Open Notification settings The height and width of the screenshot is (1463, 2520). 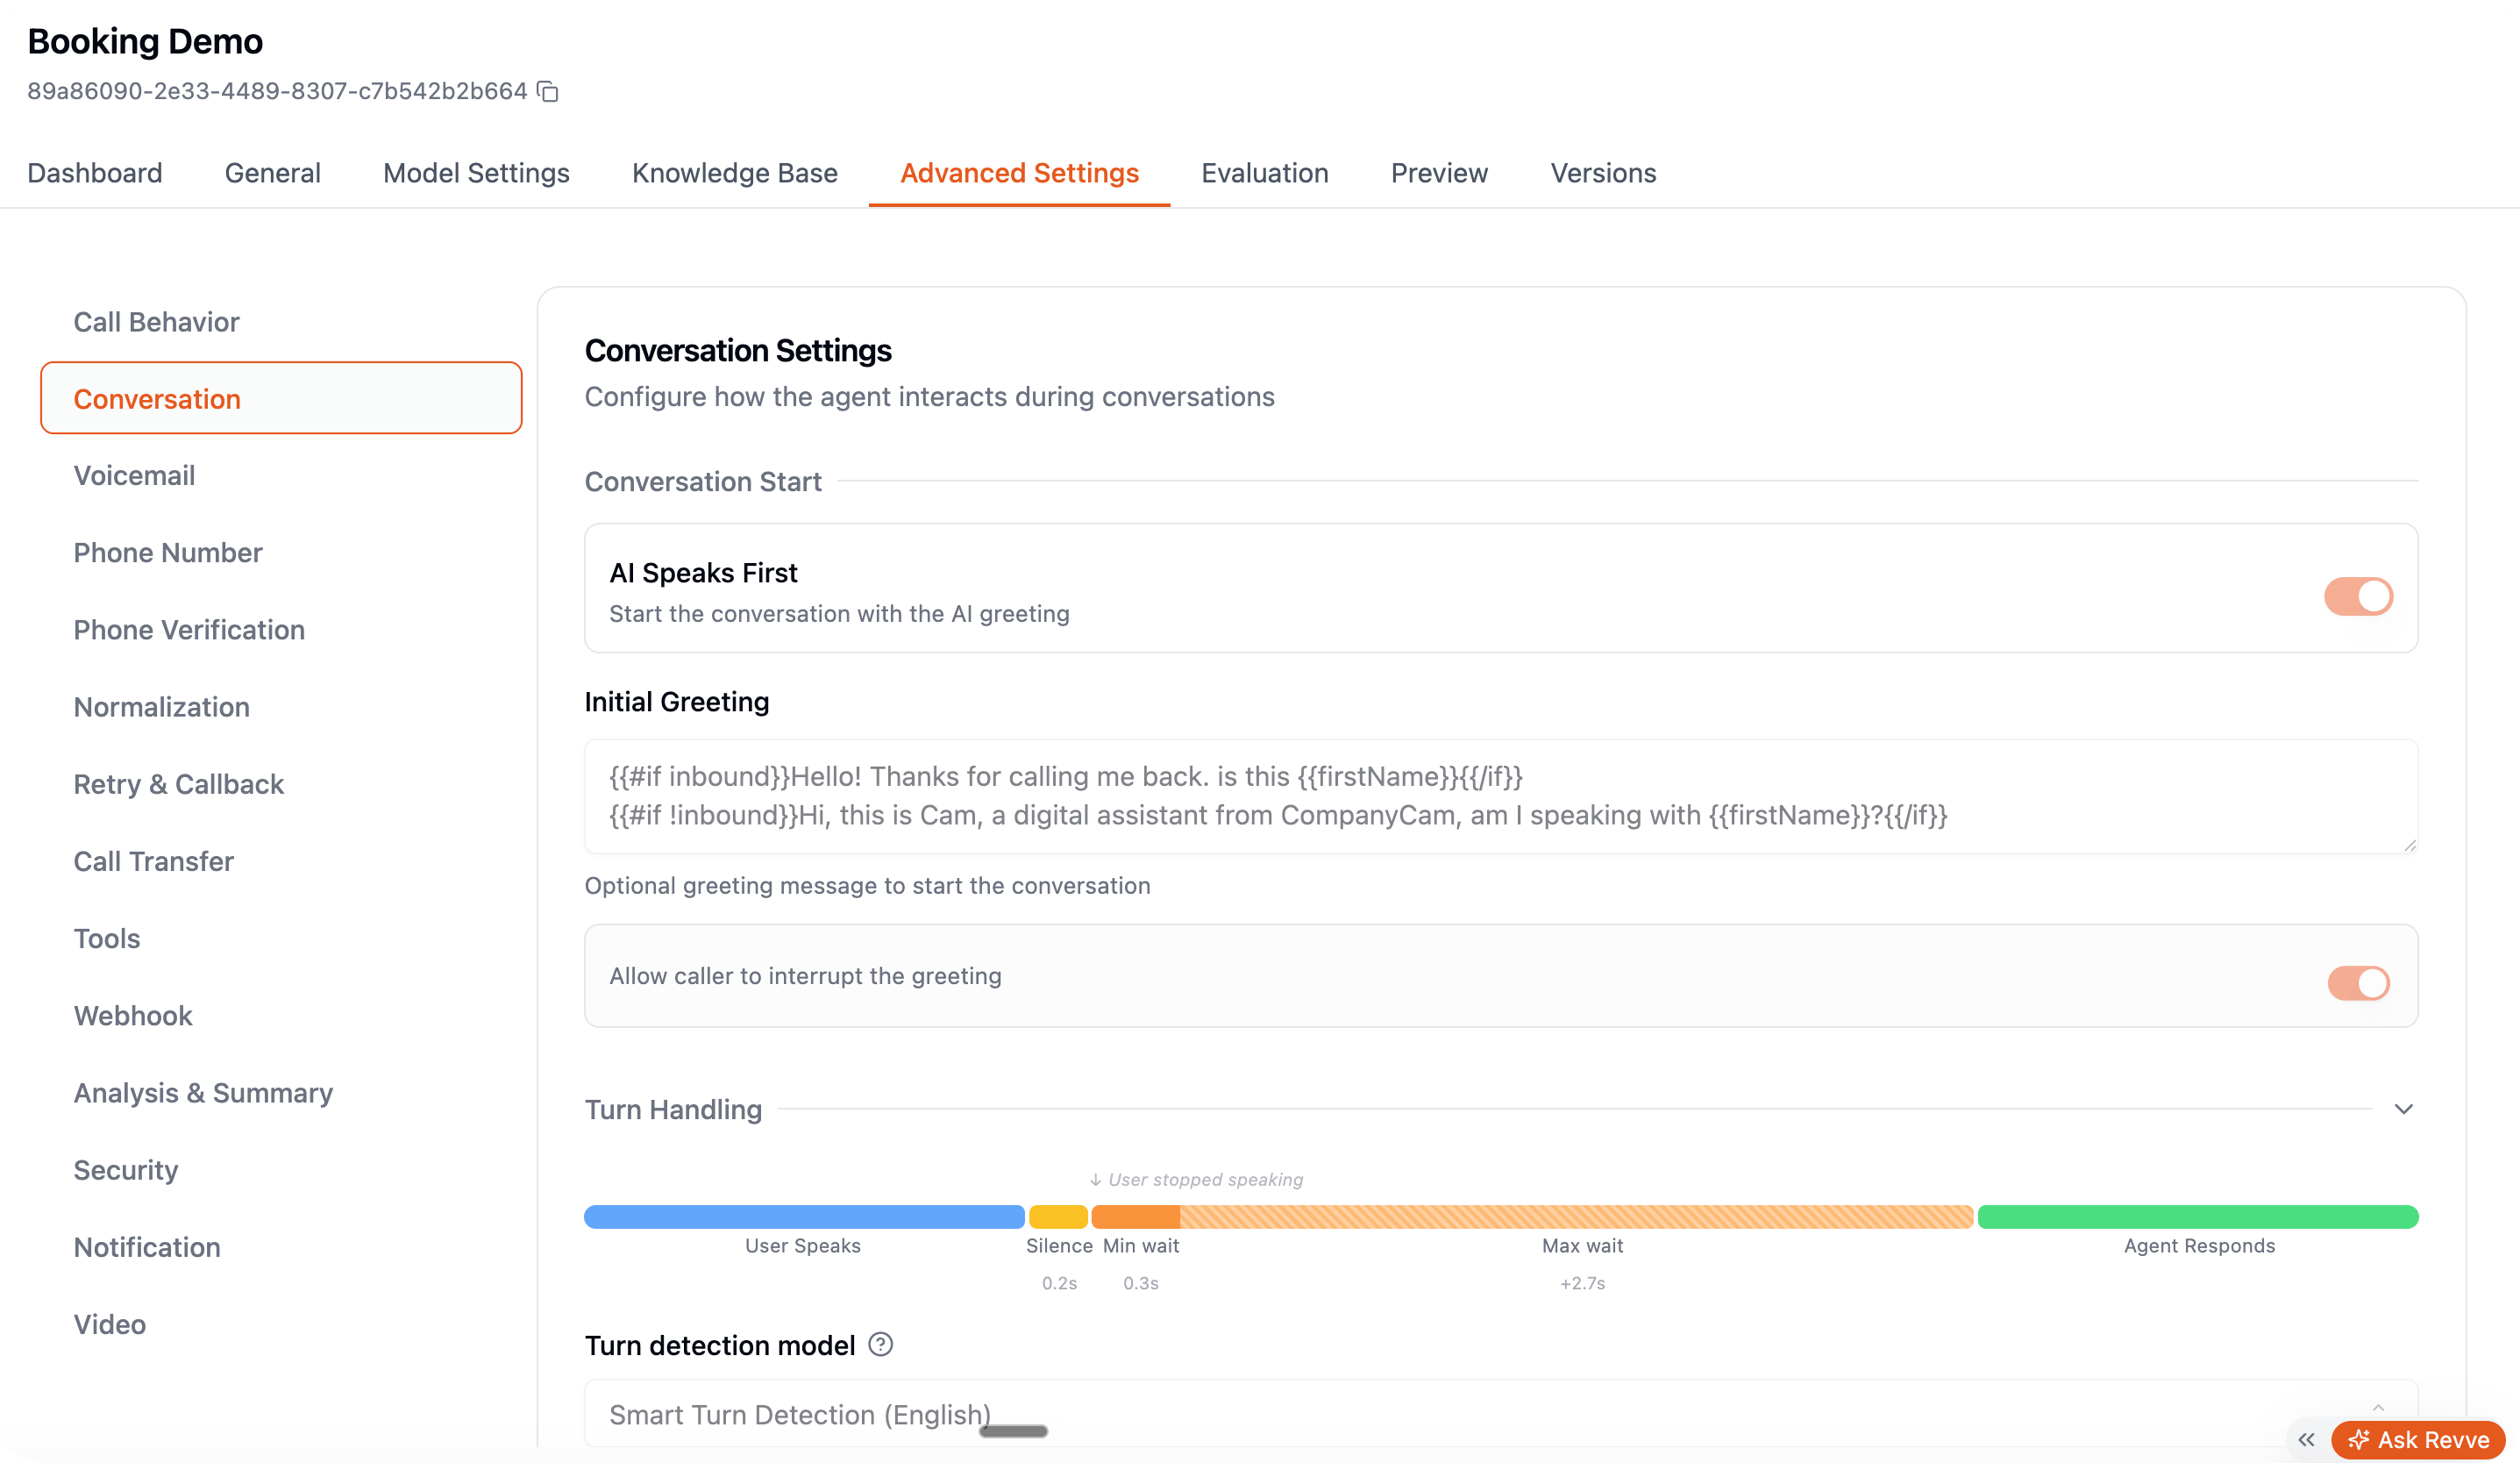point(281,1247)
